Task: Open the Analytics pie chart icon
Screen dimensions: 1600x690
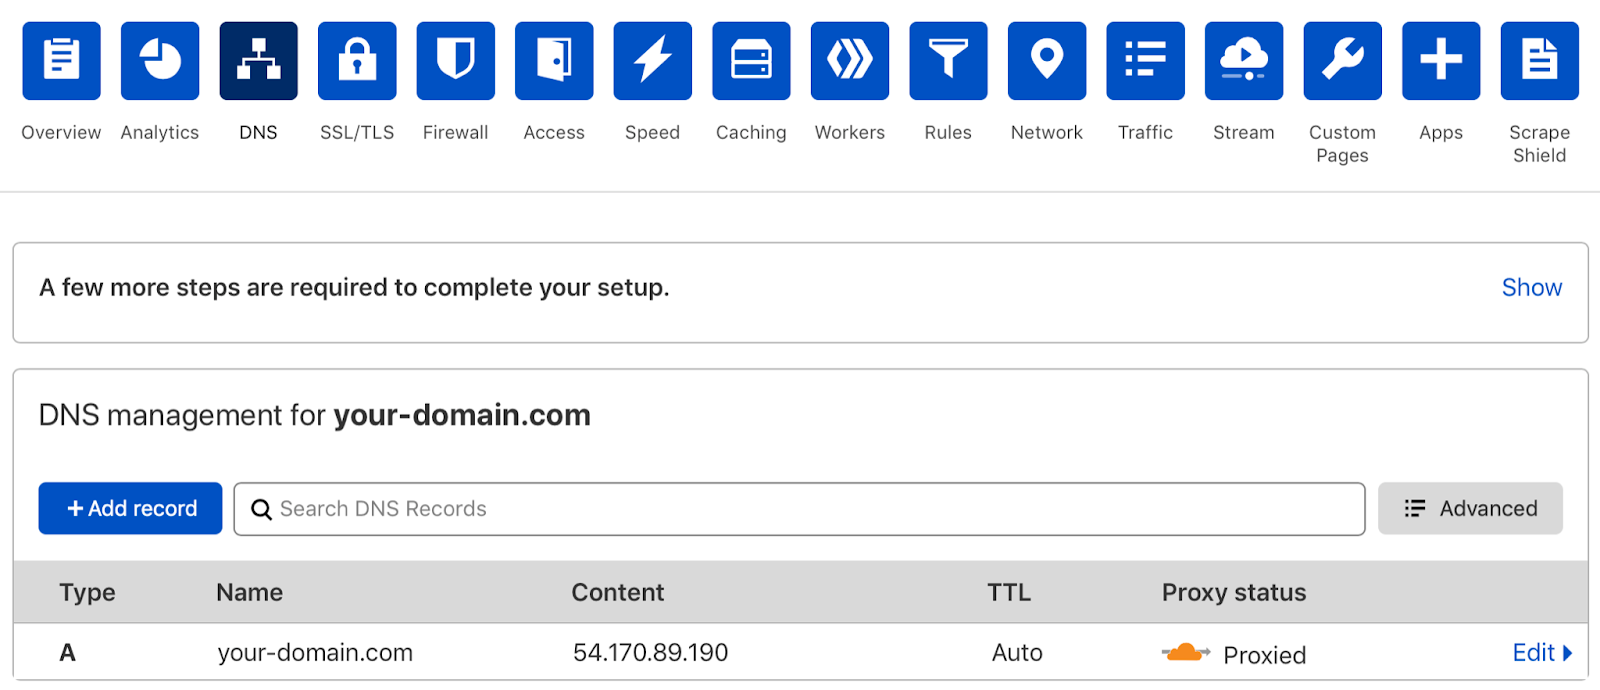Action: coord(160,61)
